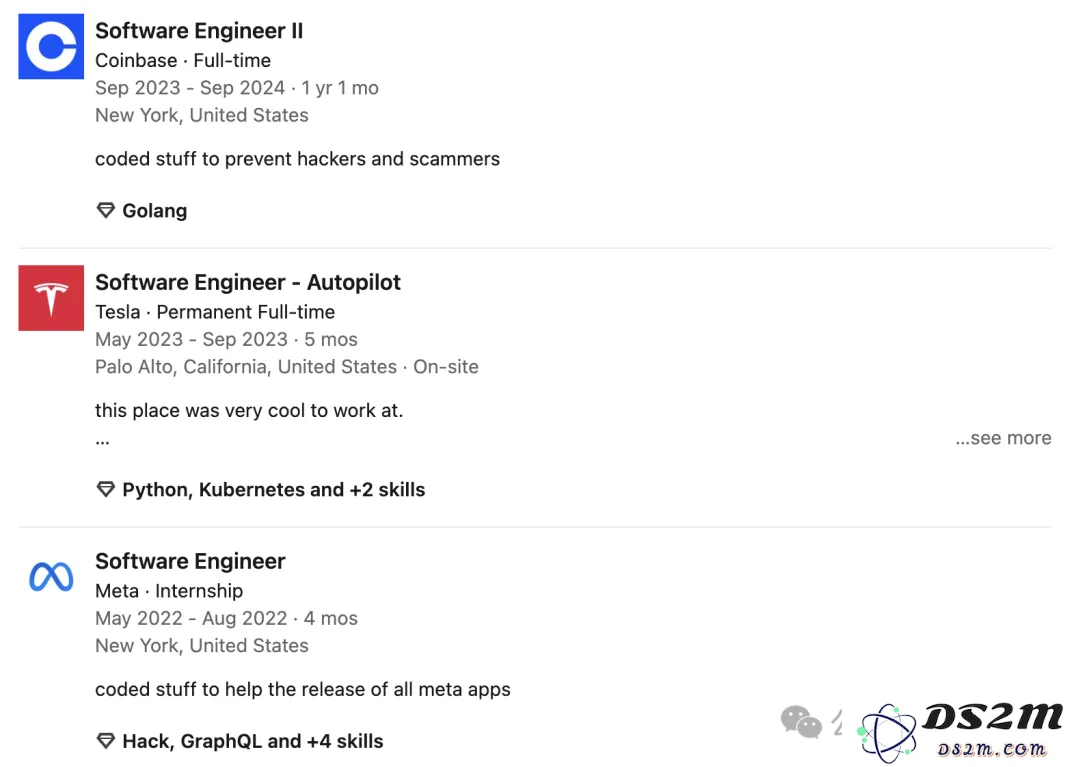Click the WeChat watermark icon
Viewport: 1080px width, 767px height.
801,722
